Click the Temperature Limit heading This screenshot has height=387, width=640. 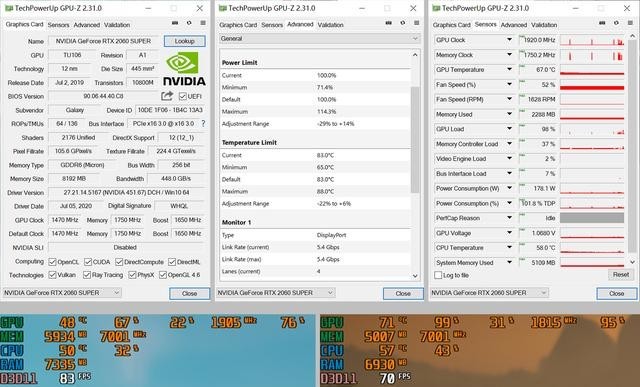249,142
